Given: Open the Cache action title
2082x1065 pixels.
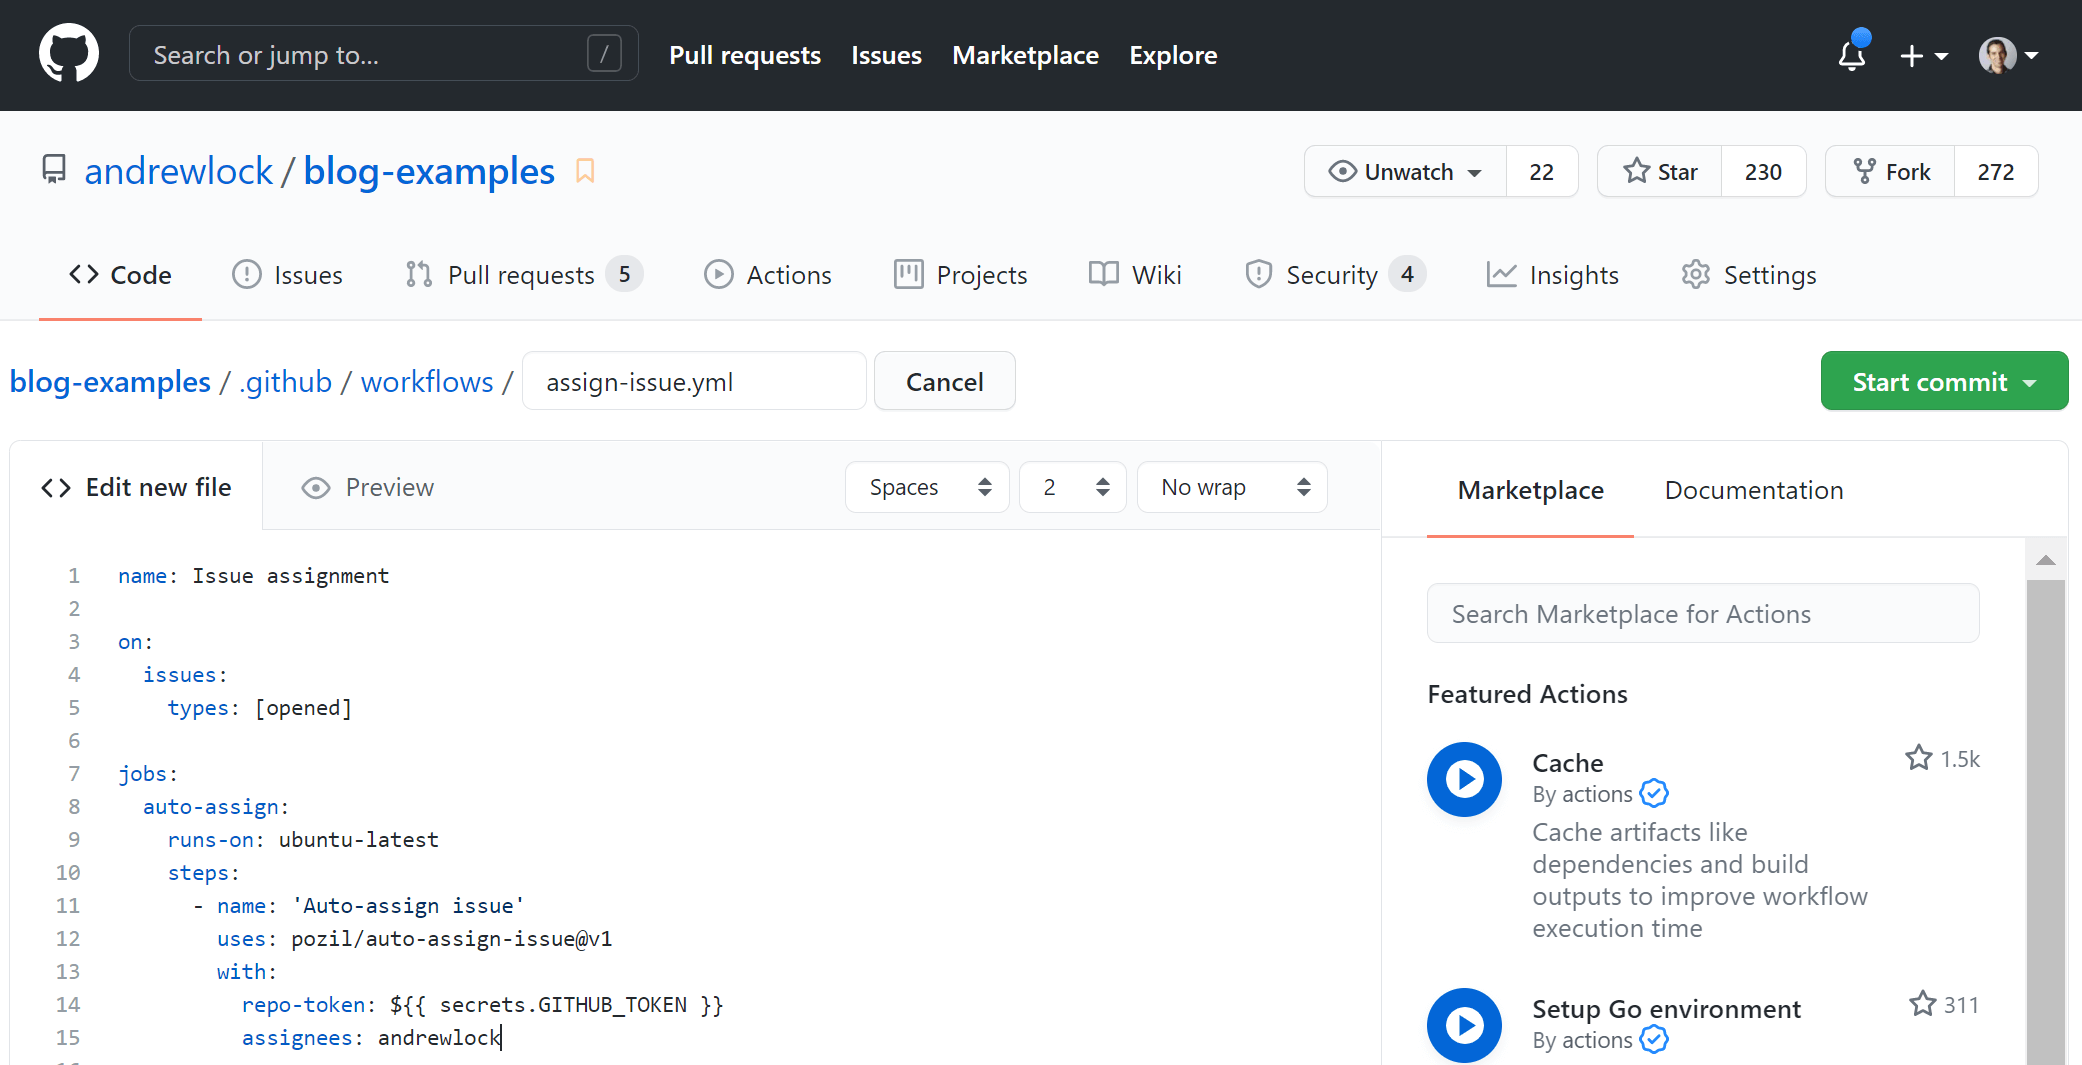Looking at the screenshot, I should (x=1567, y=763).
